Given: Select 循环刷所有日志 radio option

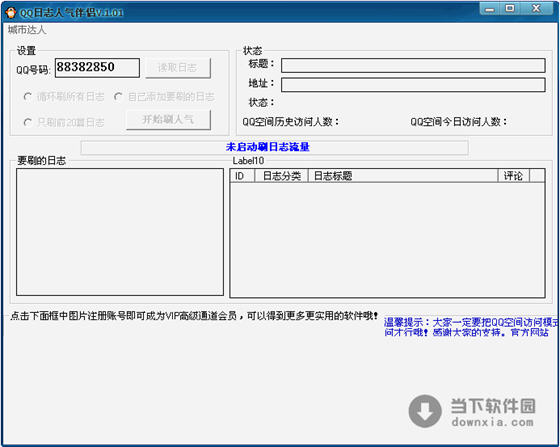Looking at the screenshot, I should 64,97.
